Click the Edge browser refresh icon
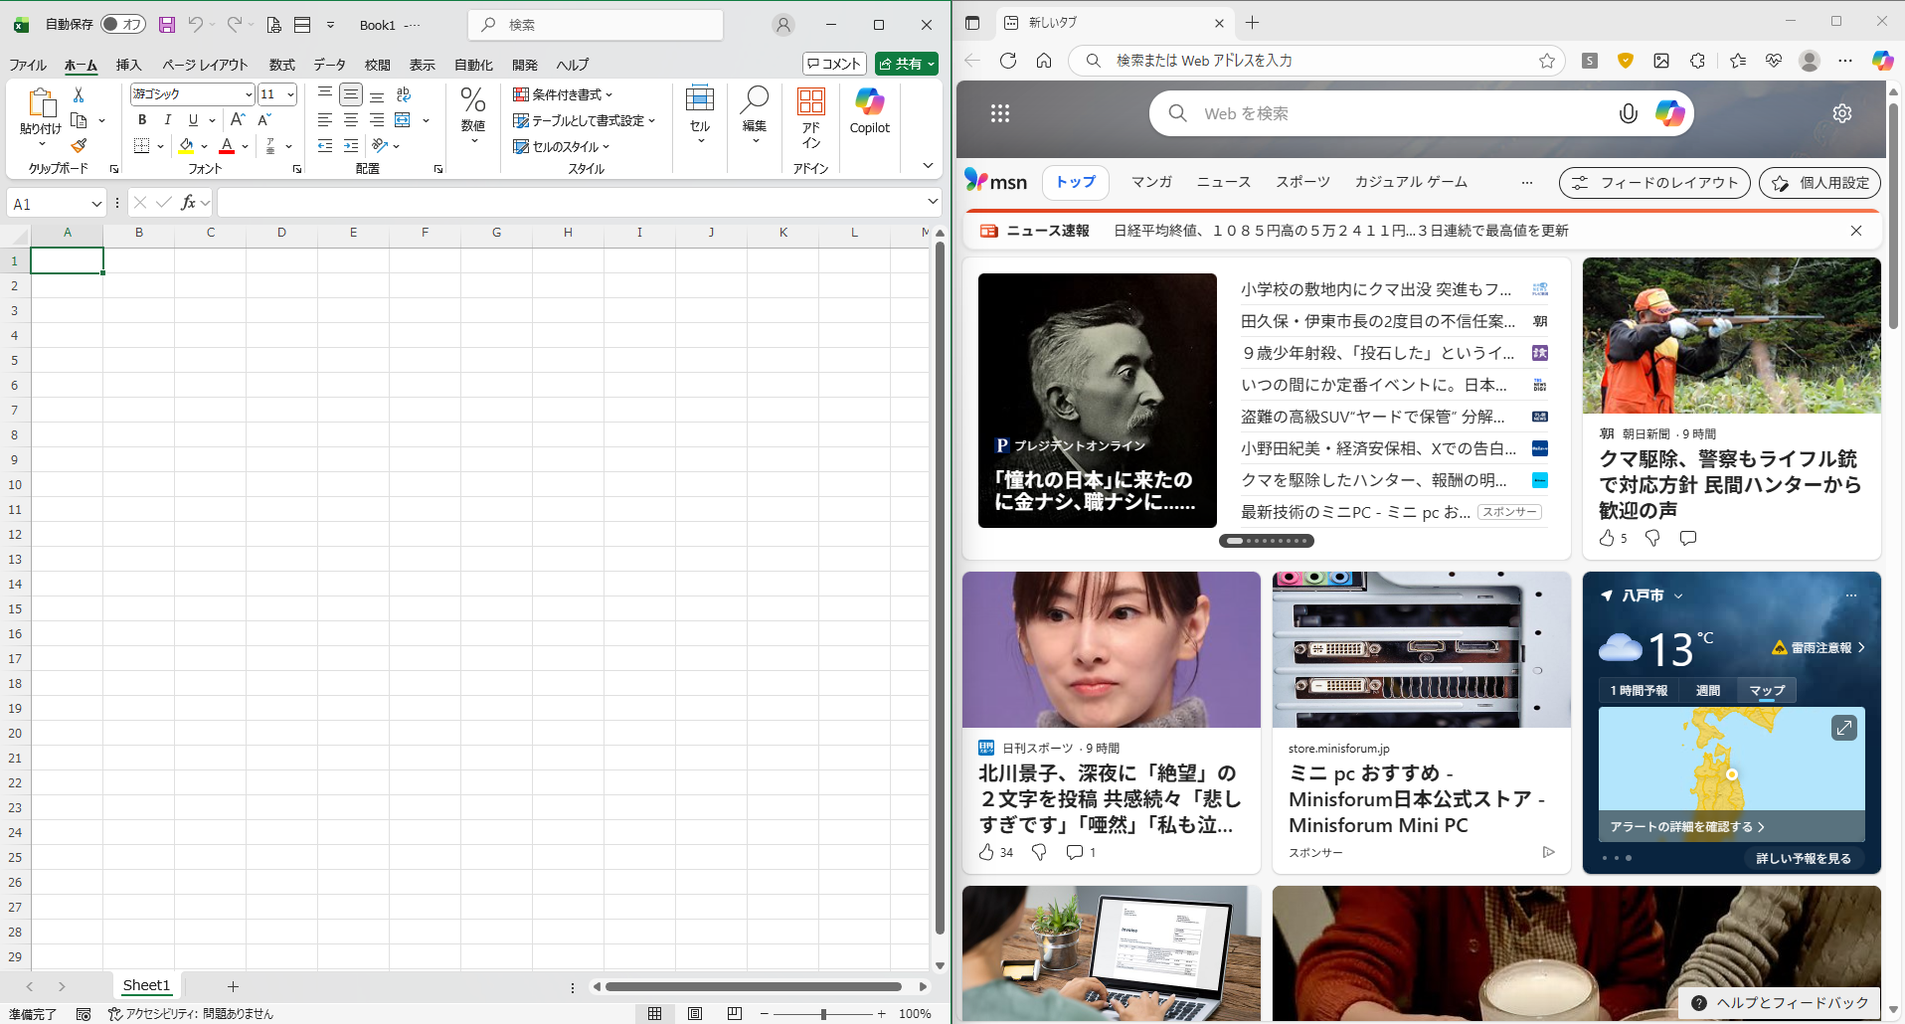The width and height of the screenshot is (1905, 1024). point(1008,61)
